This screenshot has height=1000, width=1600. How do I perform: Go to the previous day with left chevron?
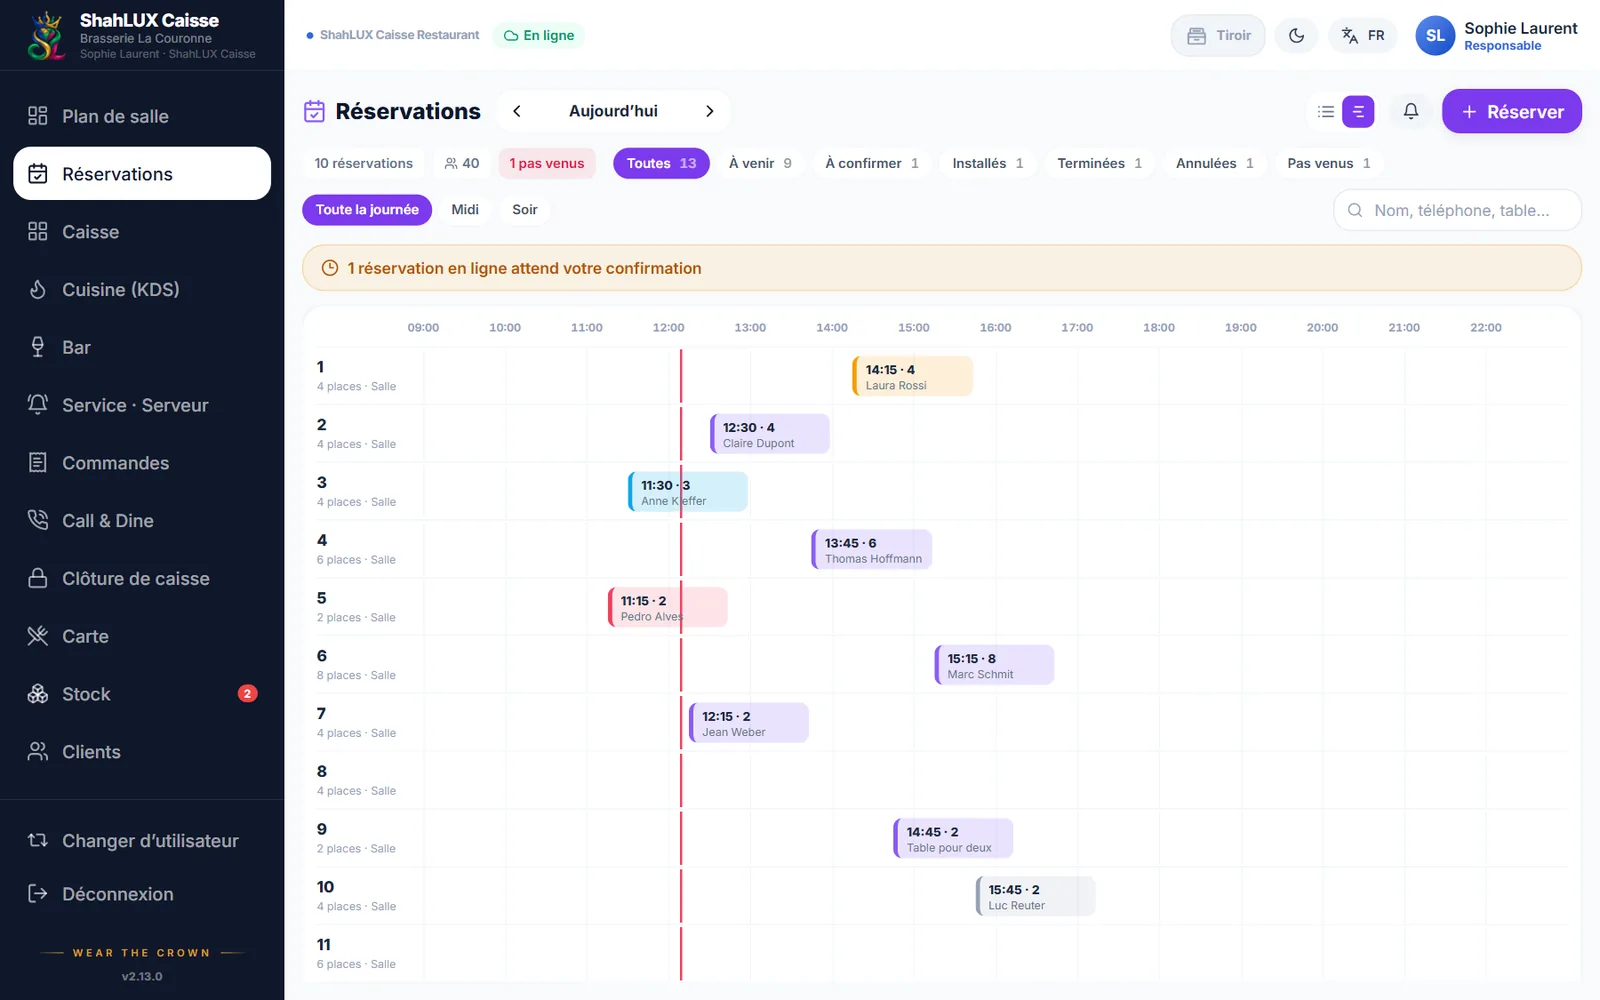(x=517, y=111)
